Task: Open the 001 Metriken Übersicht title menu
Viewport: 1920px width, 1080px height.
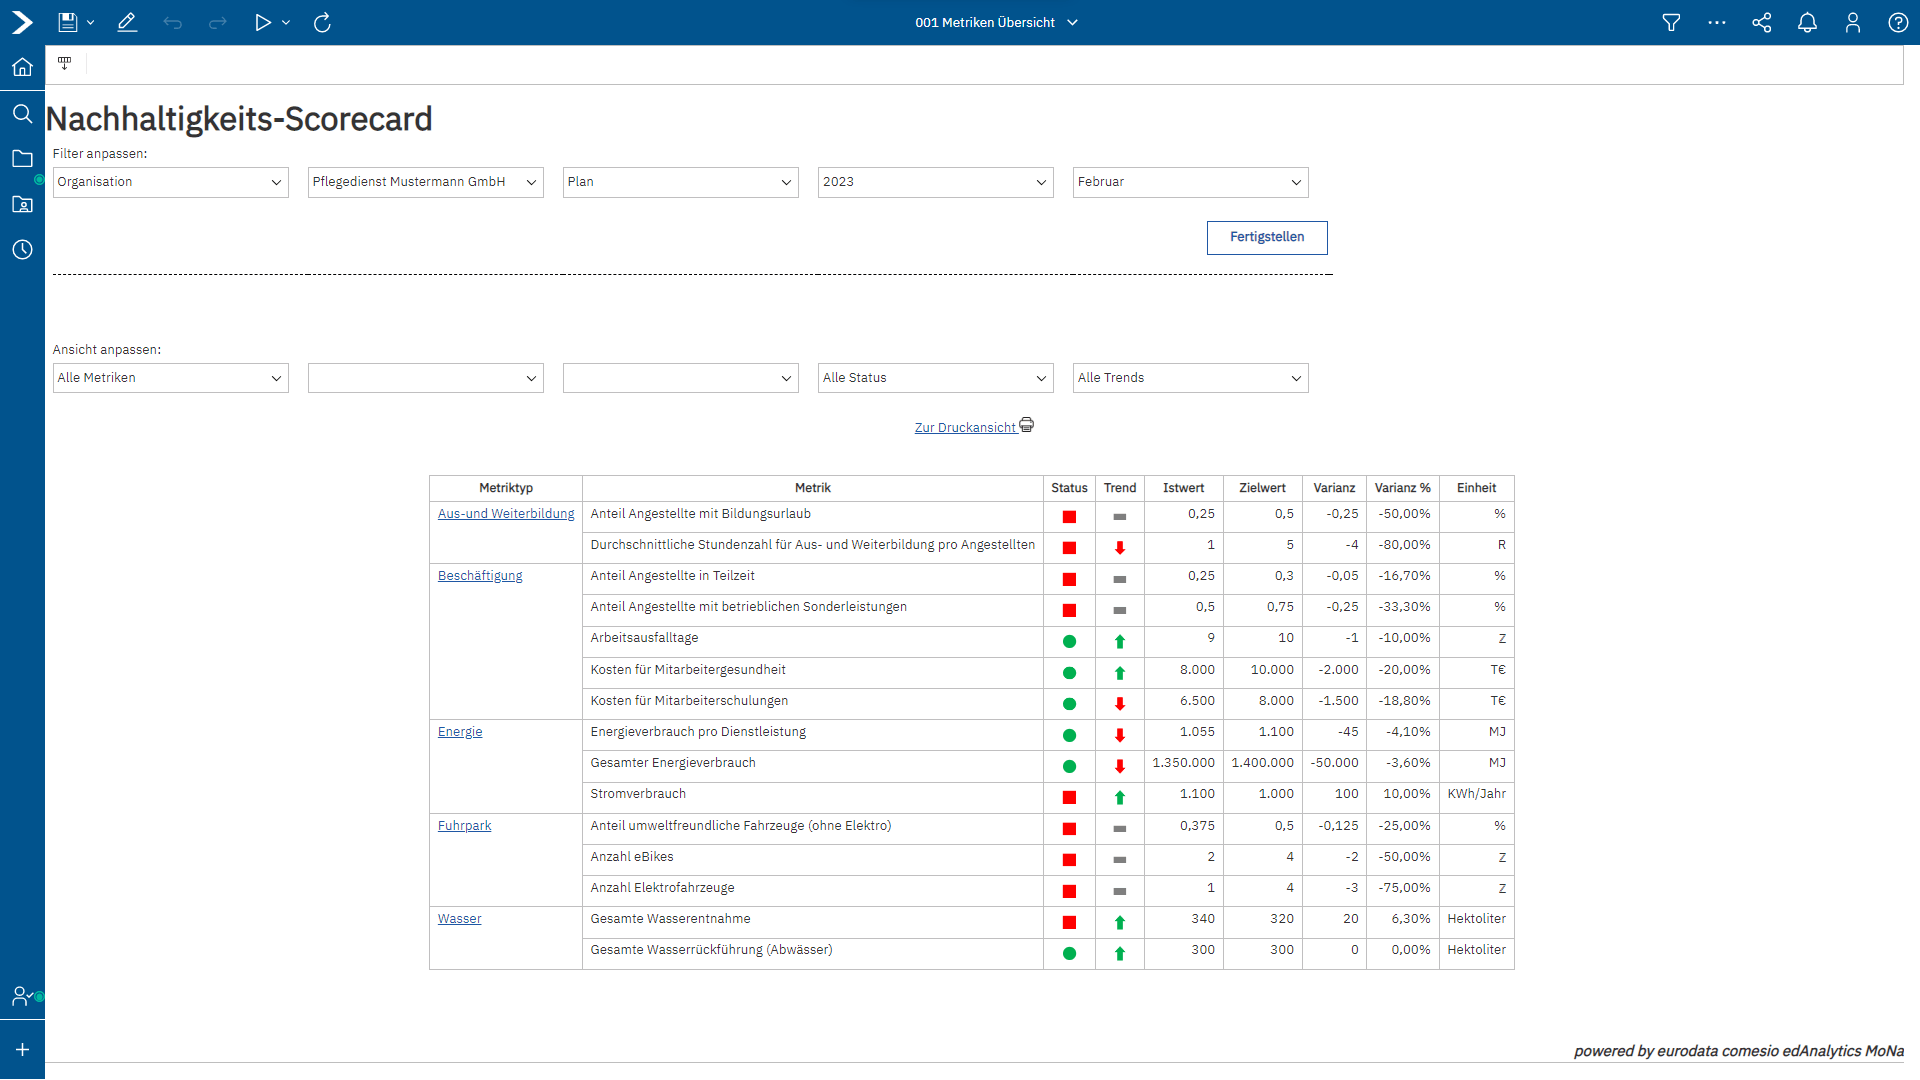Action: (x=996, y=22)
